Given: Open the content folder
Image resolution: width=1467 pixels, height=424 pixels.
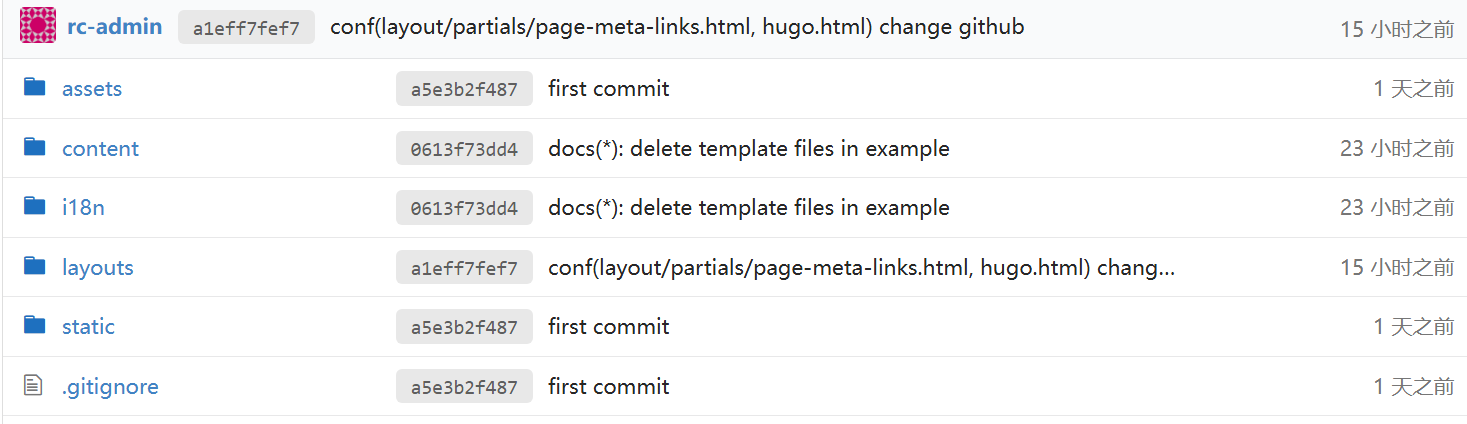Looking at the screenshot, I should click(x=100, y=149).
